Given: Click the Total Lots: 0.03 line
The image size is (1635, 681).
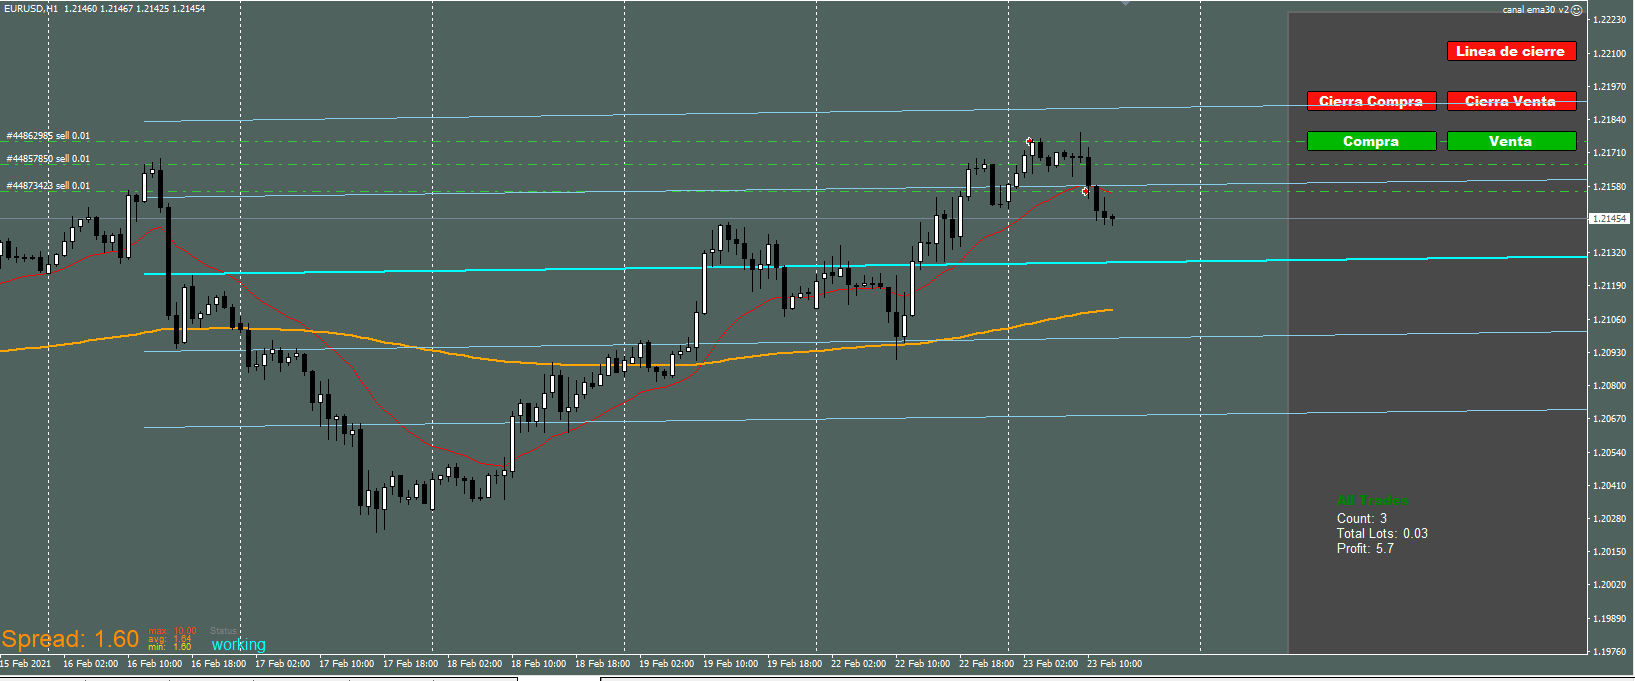Looking at the screenshot, I should click(x=1382, y=533).
